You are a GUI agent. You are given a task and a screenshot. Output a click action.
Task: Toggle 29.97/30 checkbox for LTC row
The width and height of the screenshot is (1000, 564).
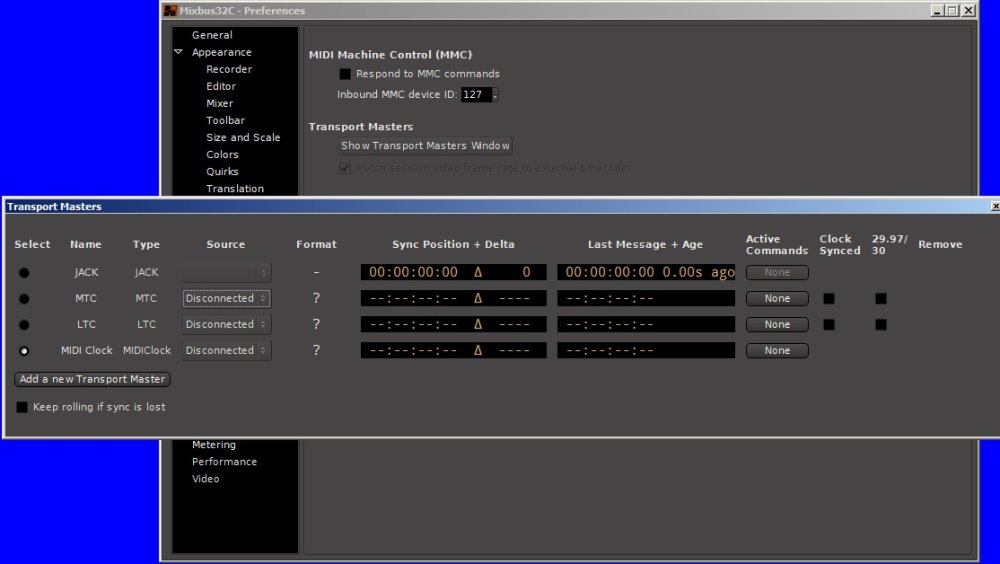(881, 325)
